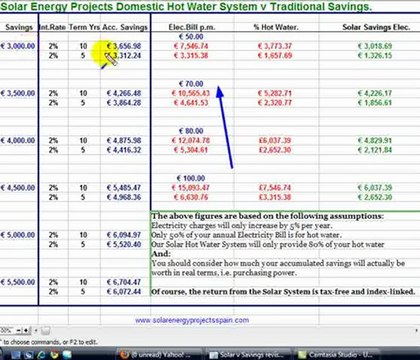
Task: Select the € 3,500.00 savings cell
Action: coord(18,93)
